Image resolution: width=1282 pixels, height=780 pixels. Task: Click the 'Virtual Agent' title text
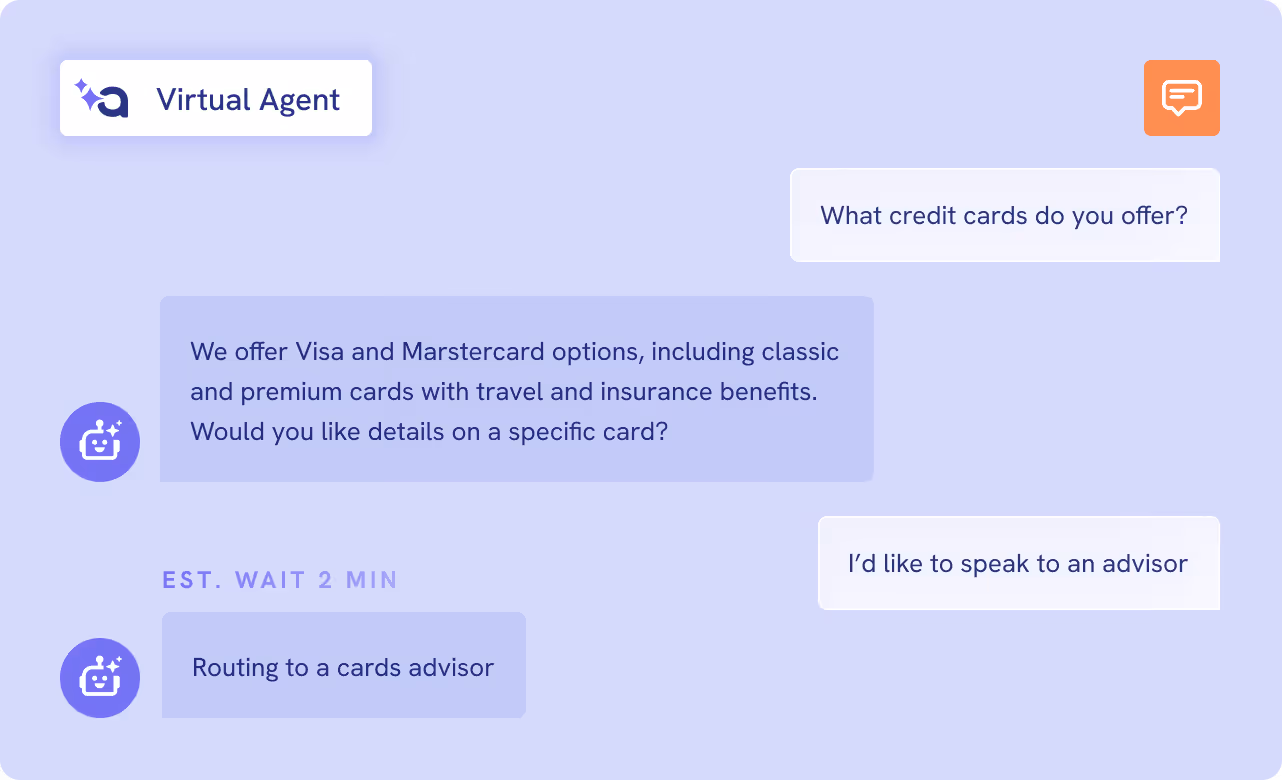tap(248, 99)
